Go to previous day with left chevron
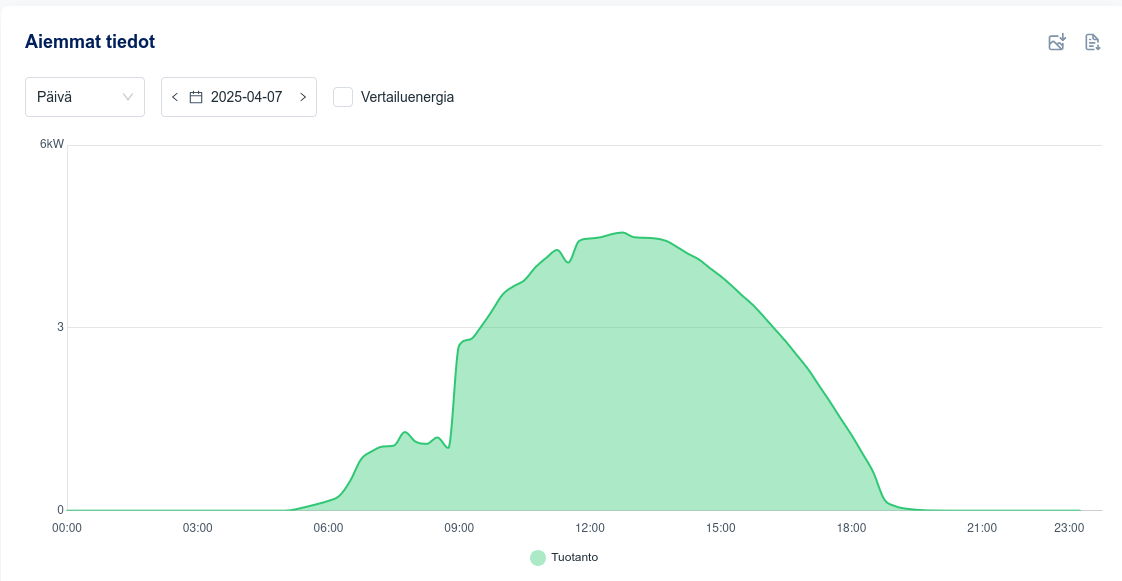 [175, 97]
